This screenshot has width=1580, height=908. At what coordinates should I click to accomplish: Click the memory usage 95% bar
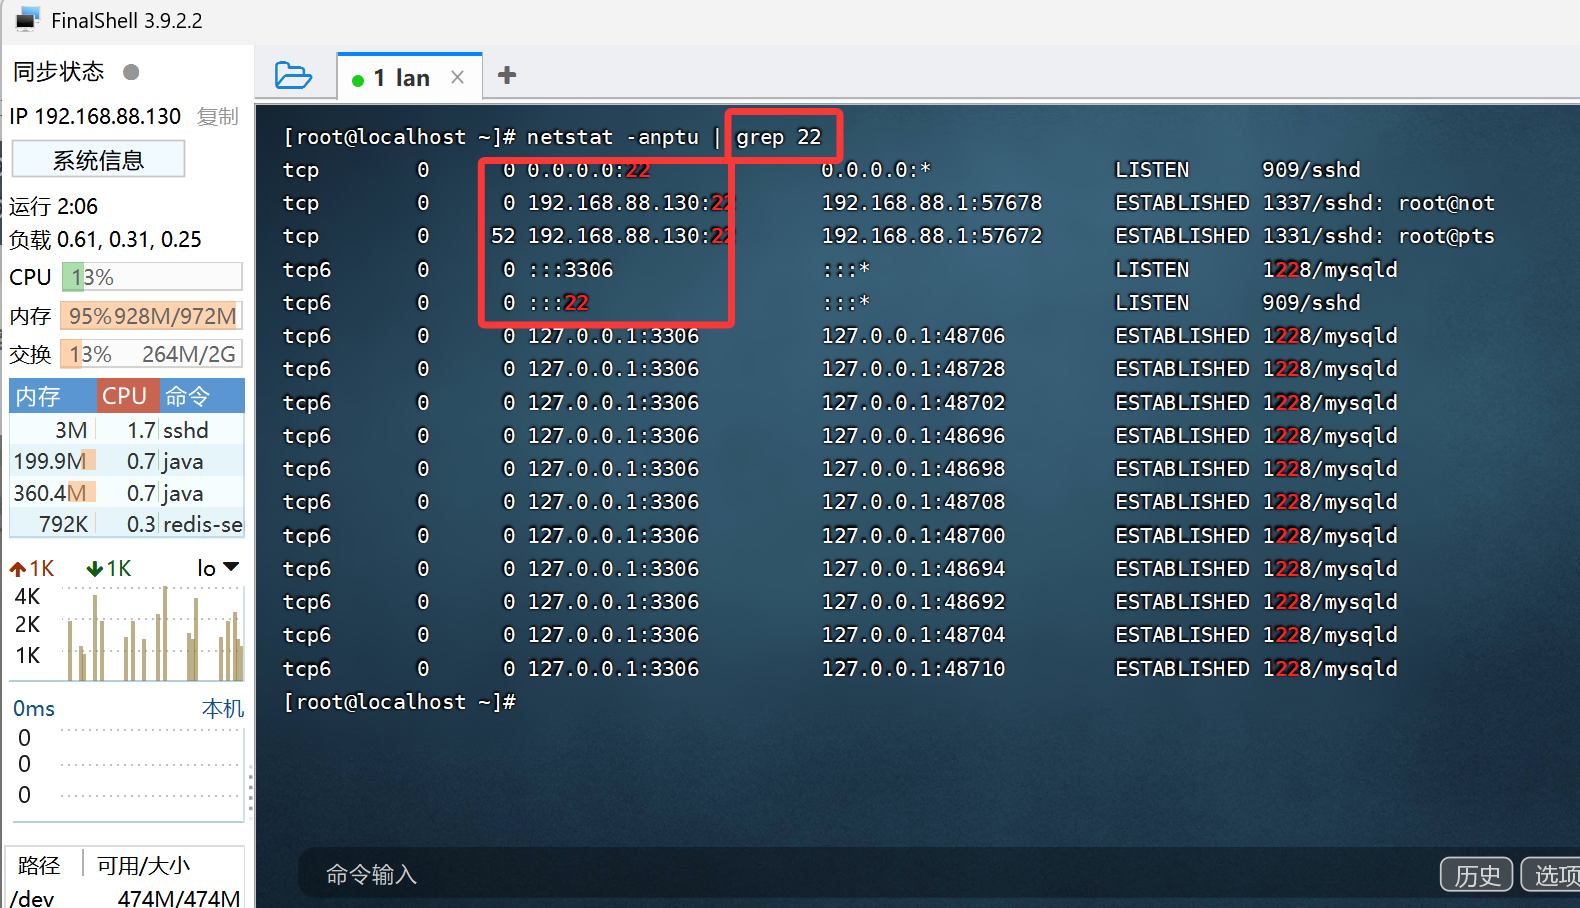(152, 316)
